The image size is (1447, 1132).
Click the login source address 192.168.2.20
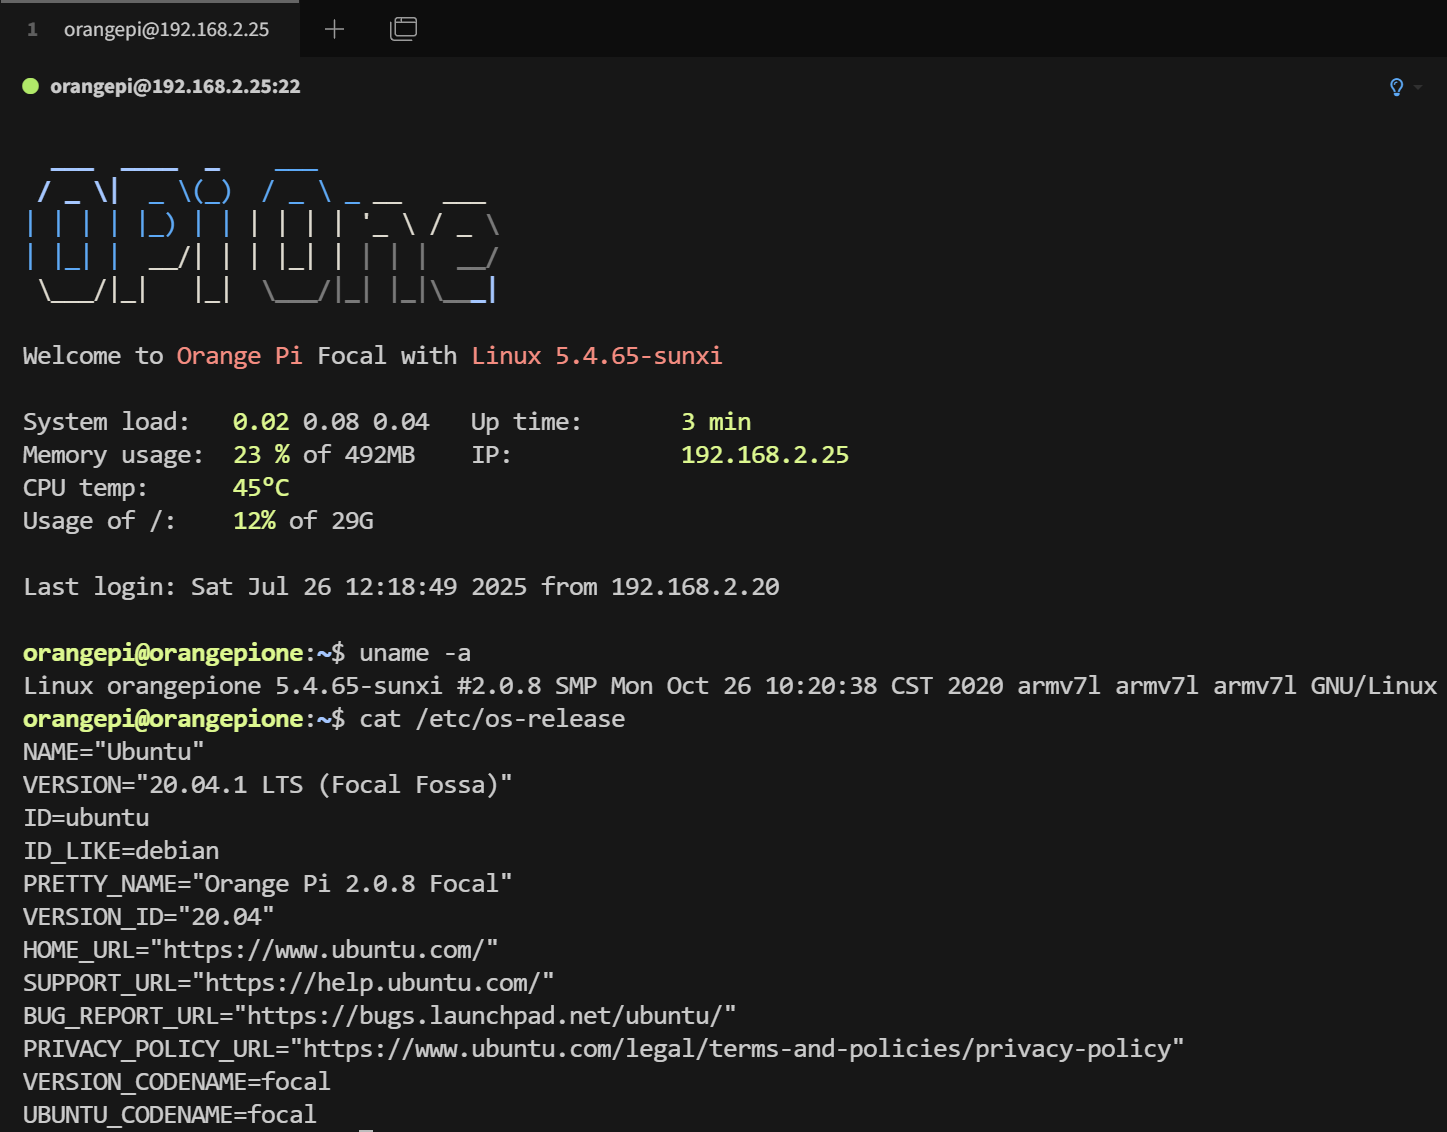point(695,587)
